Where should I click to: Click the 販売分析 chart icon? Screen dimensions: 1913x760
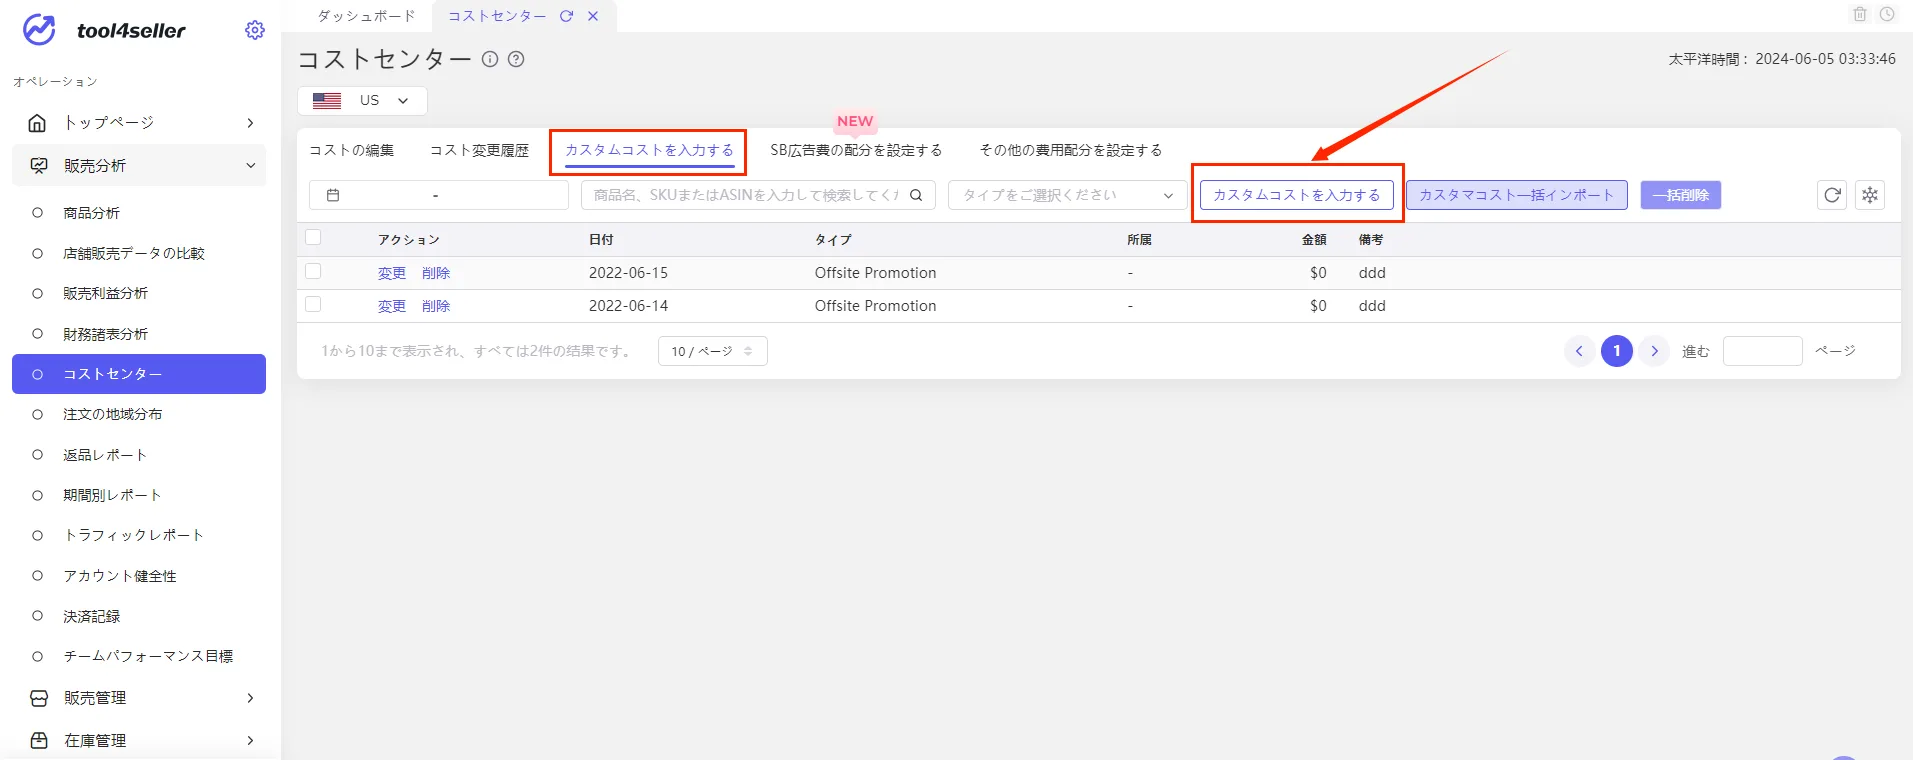39,166
